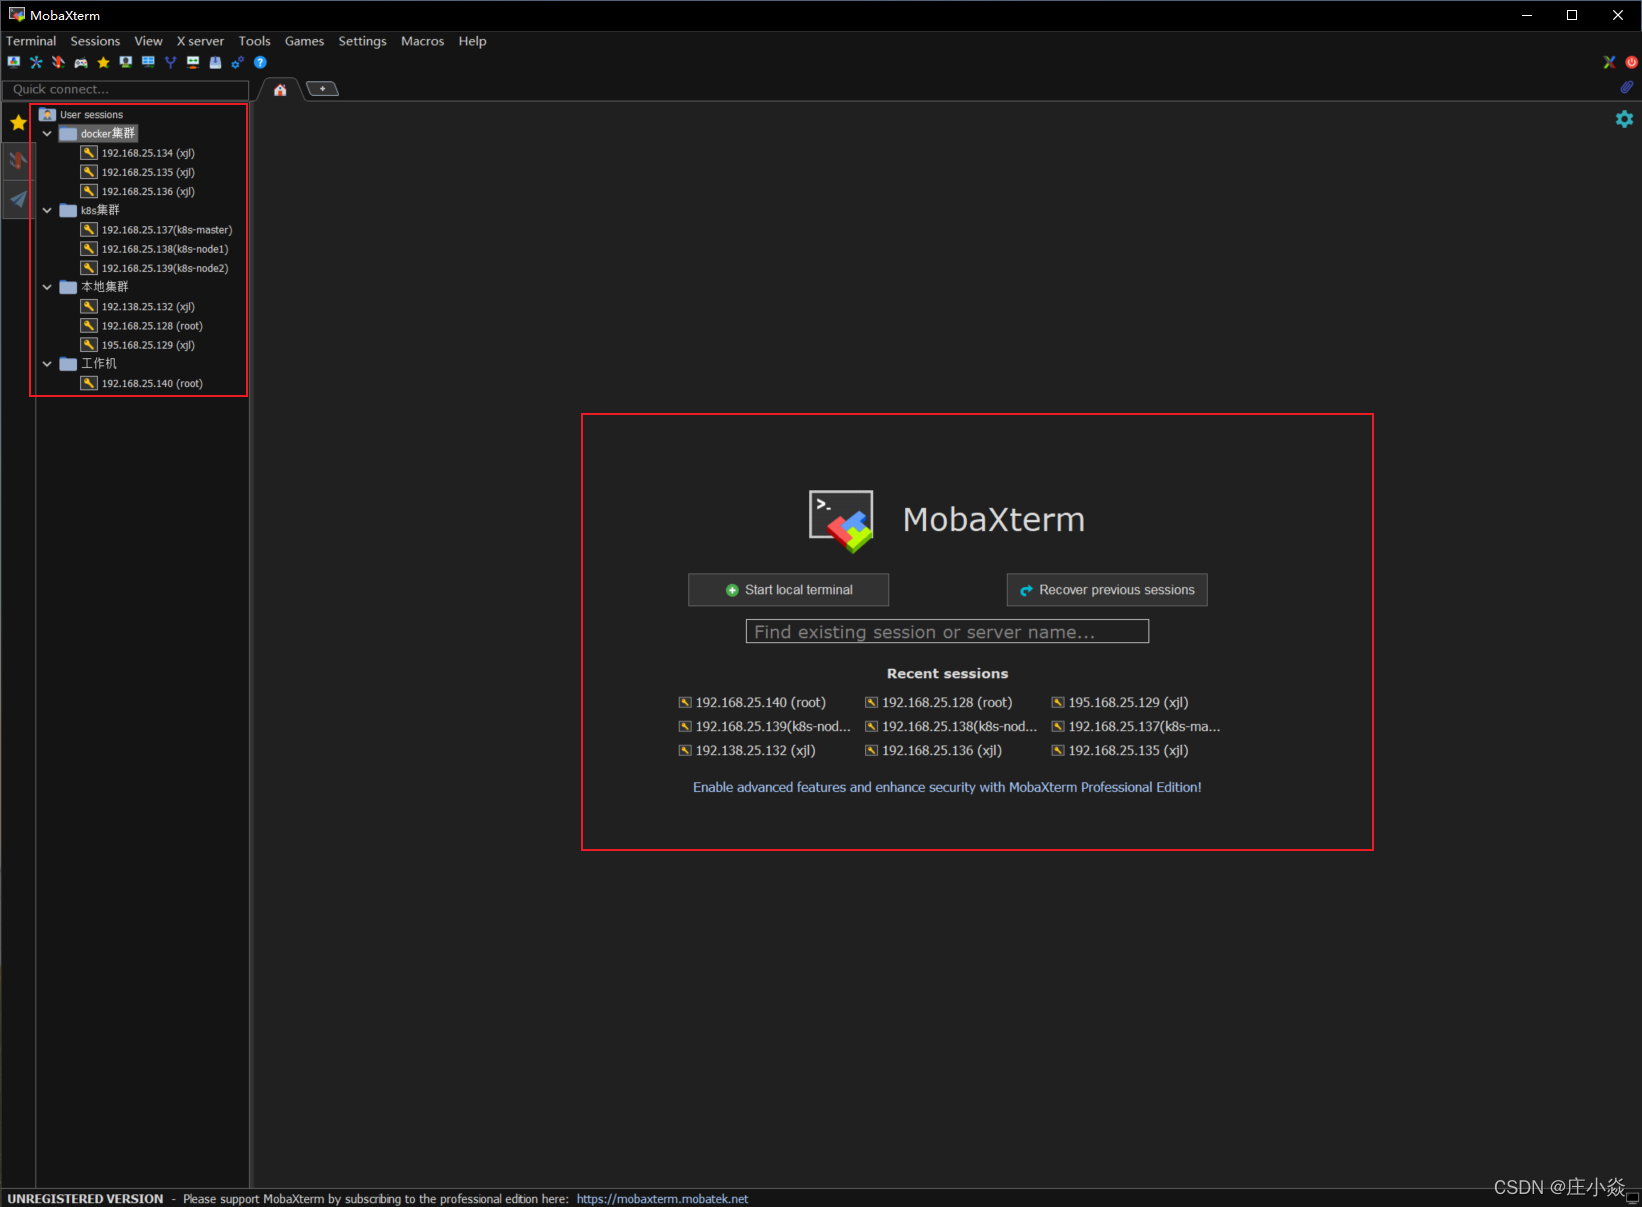Collapse the 工作机 folder

coord(47,364)
